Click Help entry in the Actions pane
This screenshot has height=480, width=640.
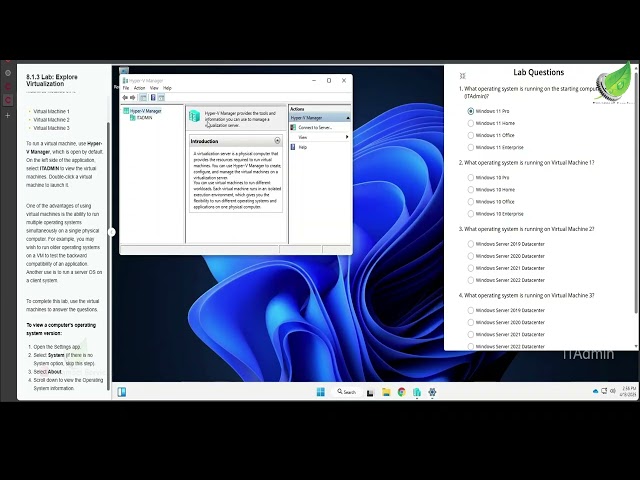302,147
